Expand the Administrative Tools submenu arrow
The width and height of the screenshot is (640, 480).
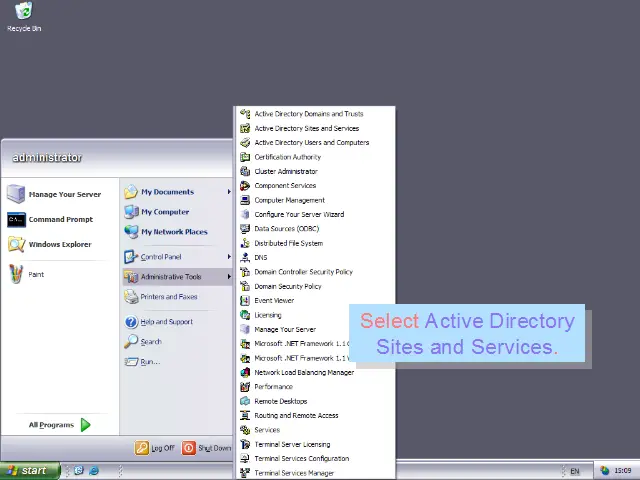[x=229, y=277]
